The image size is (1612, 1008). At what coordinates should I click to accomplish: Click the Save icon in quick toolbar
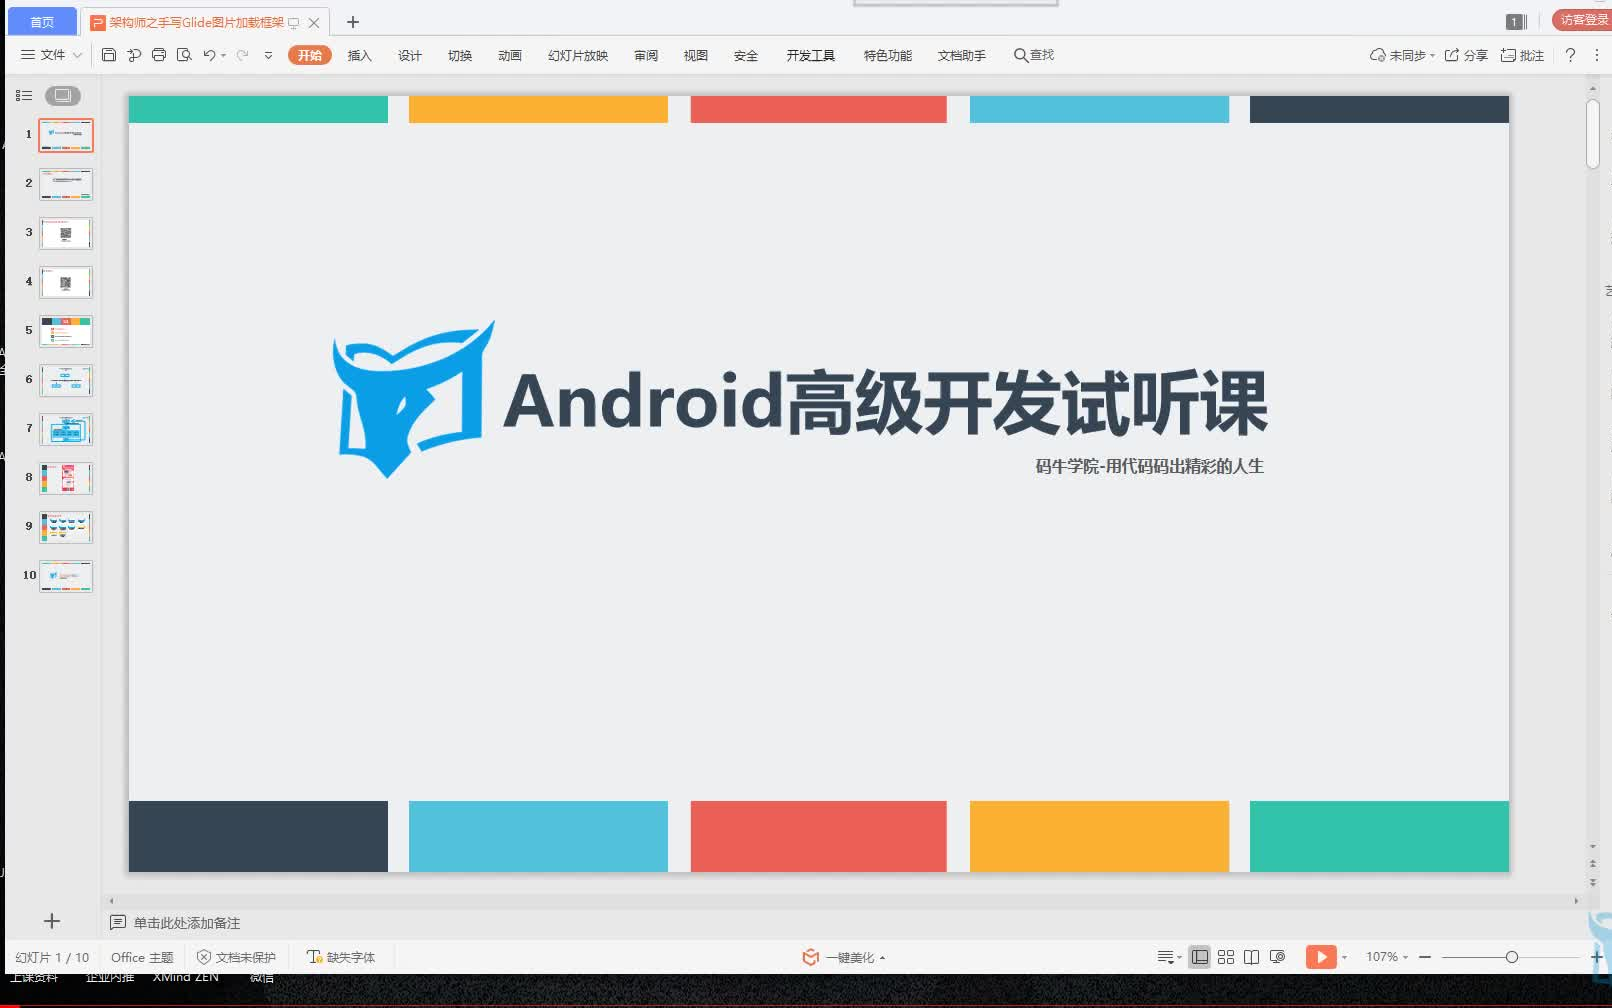pyautogui.click(x=109, y=55)
